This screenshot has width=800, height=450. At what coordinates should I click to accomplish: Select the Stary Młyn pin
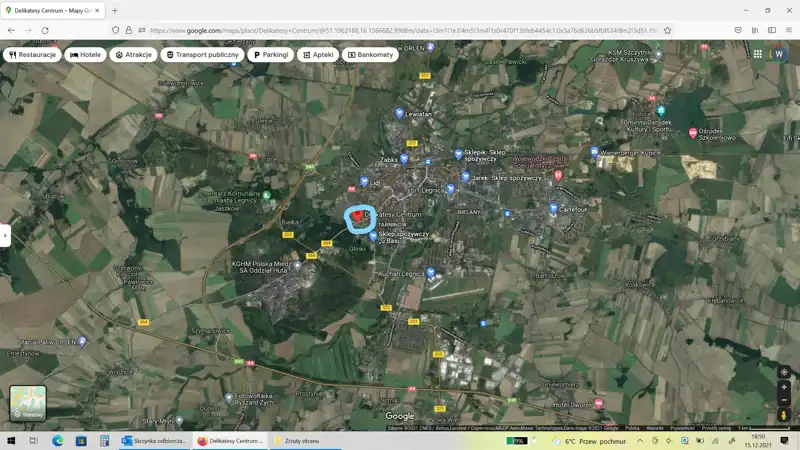179,421
